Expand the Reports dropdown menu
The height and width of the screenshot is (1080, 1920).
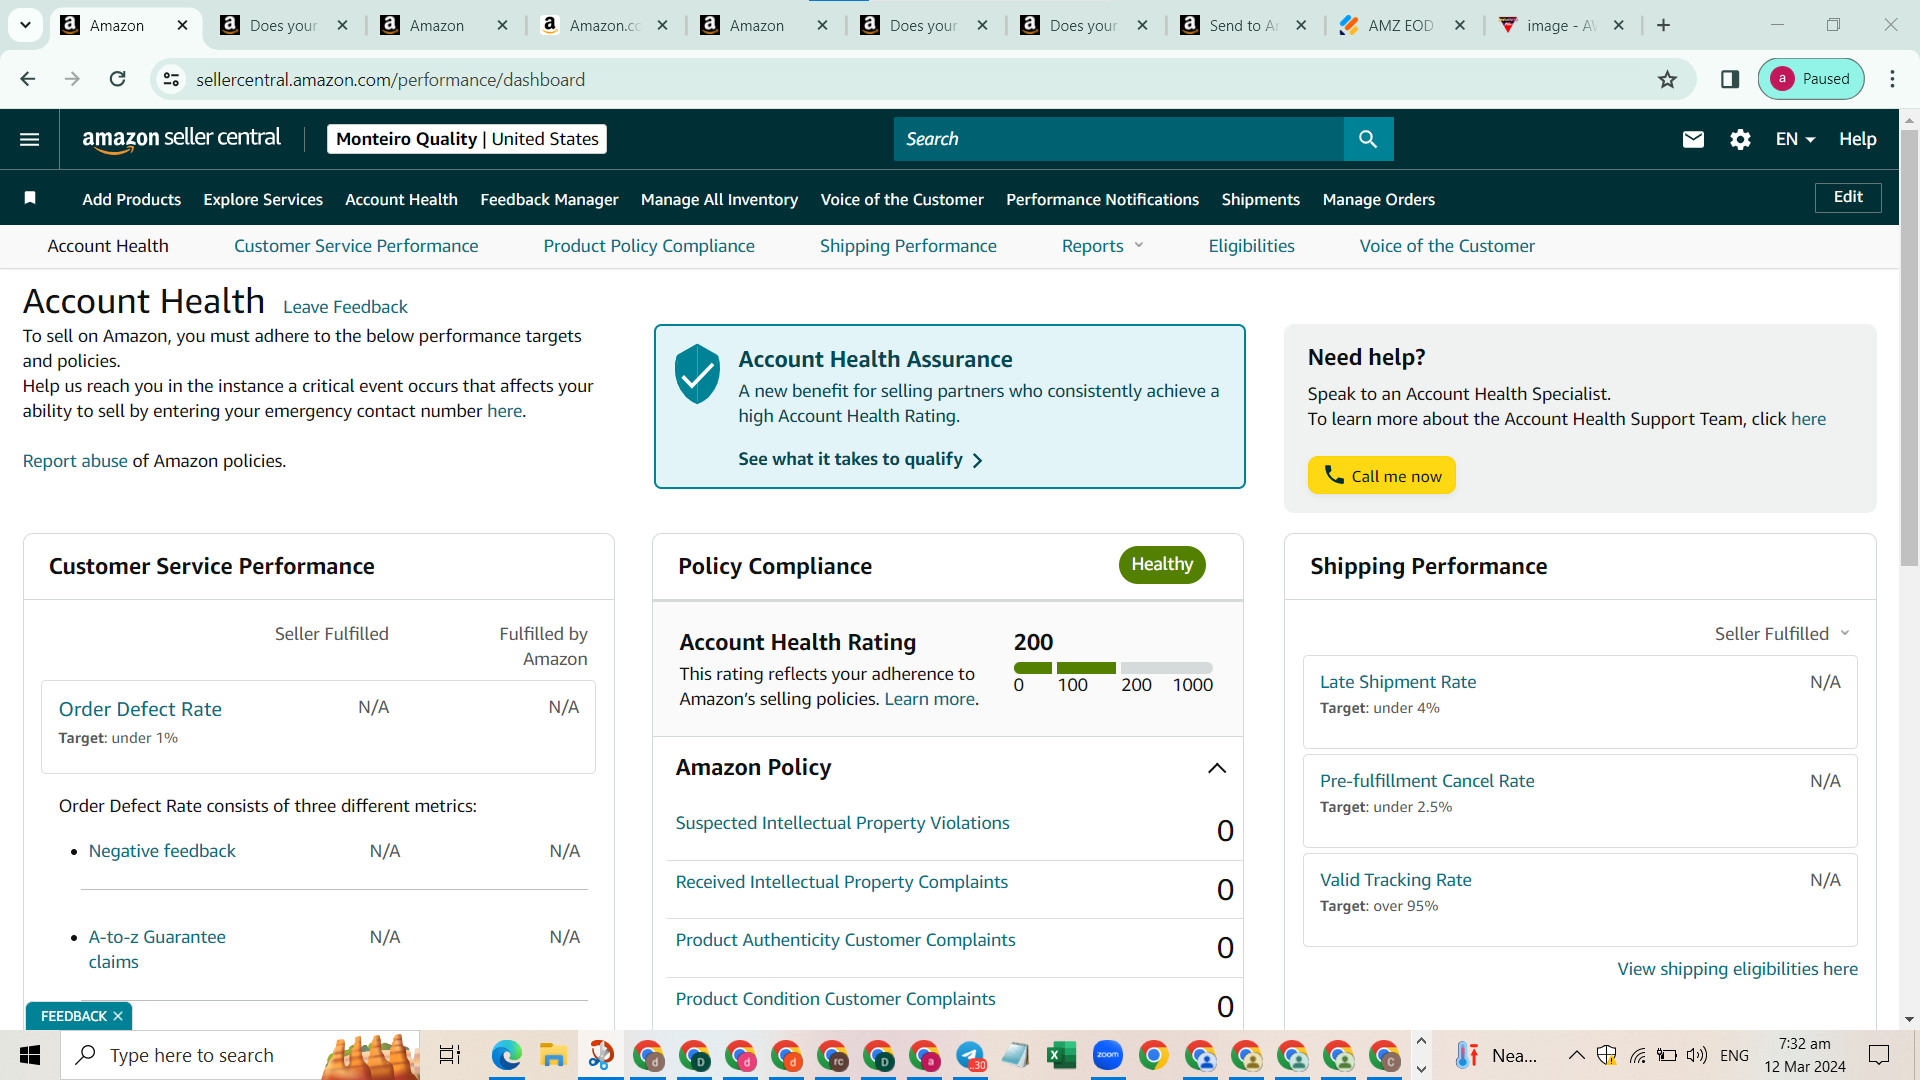click(x=1103, y=246)
